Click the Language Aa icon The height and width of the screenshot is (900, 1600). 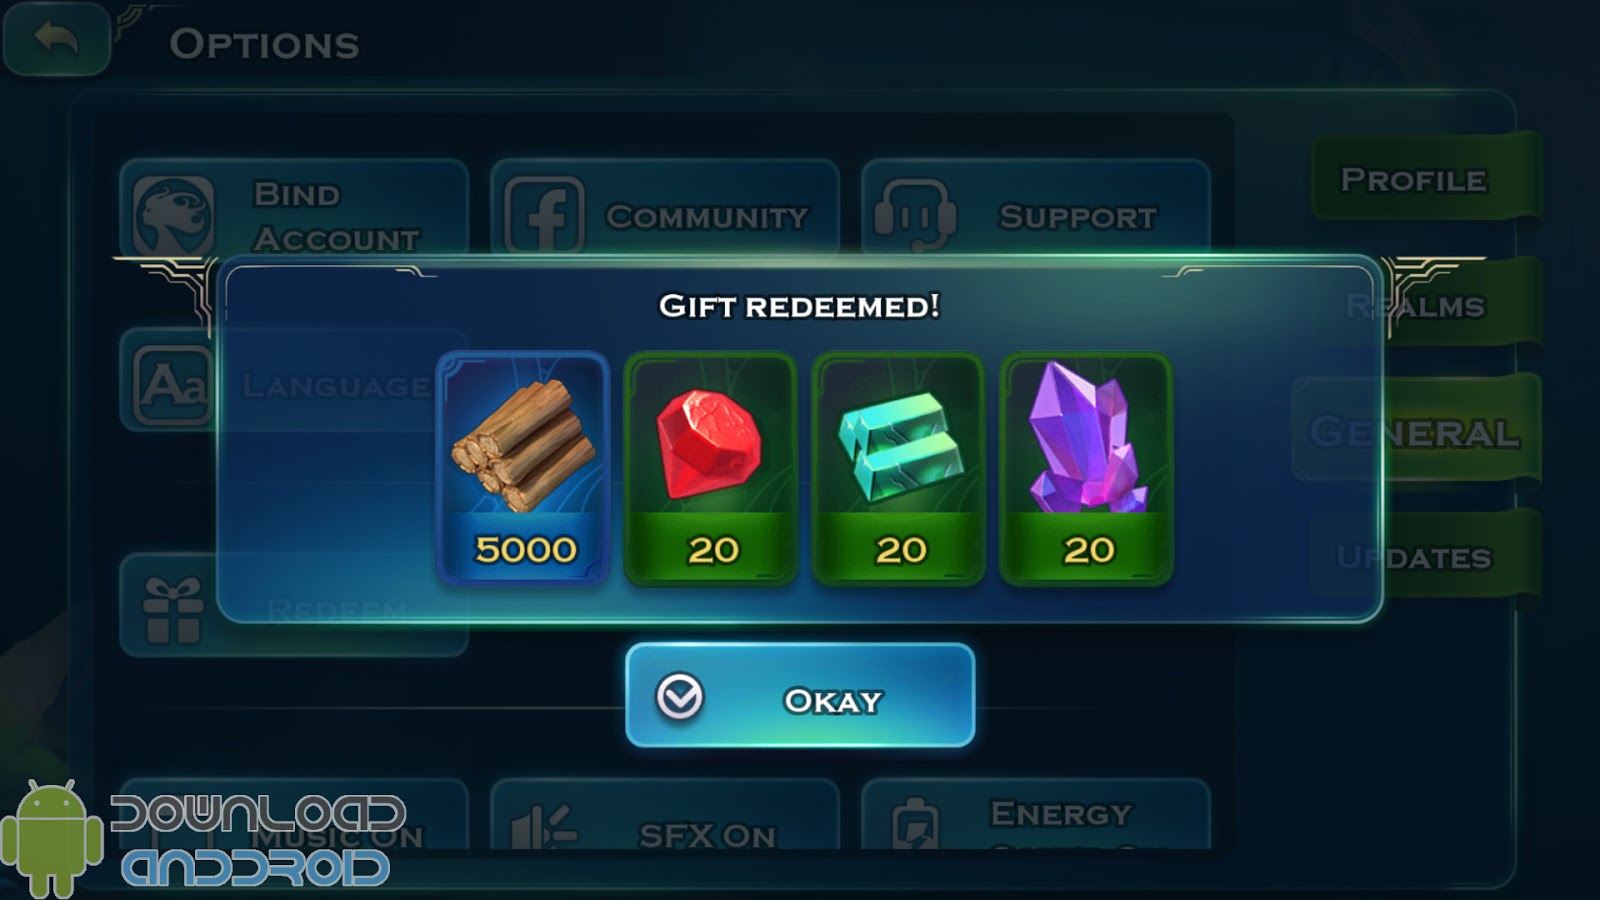click(x=173, y=385)
